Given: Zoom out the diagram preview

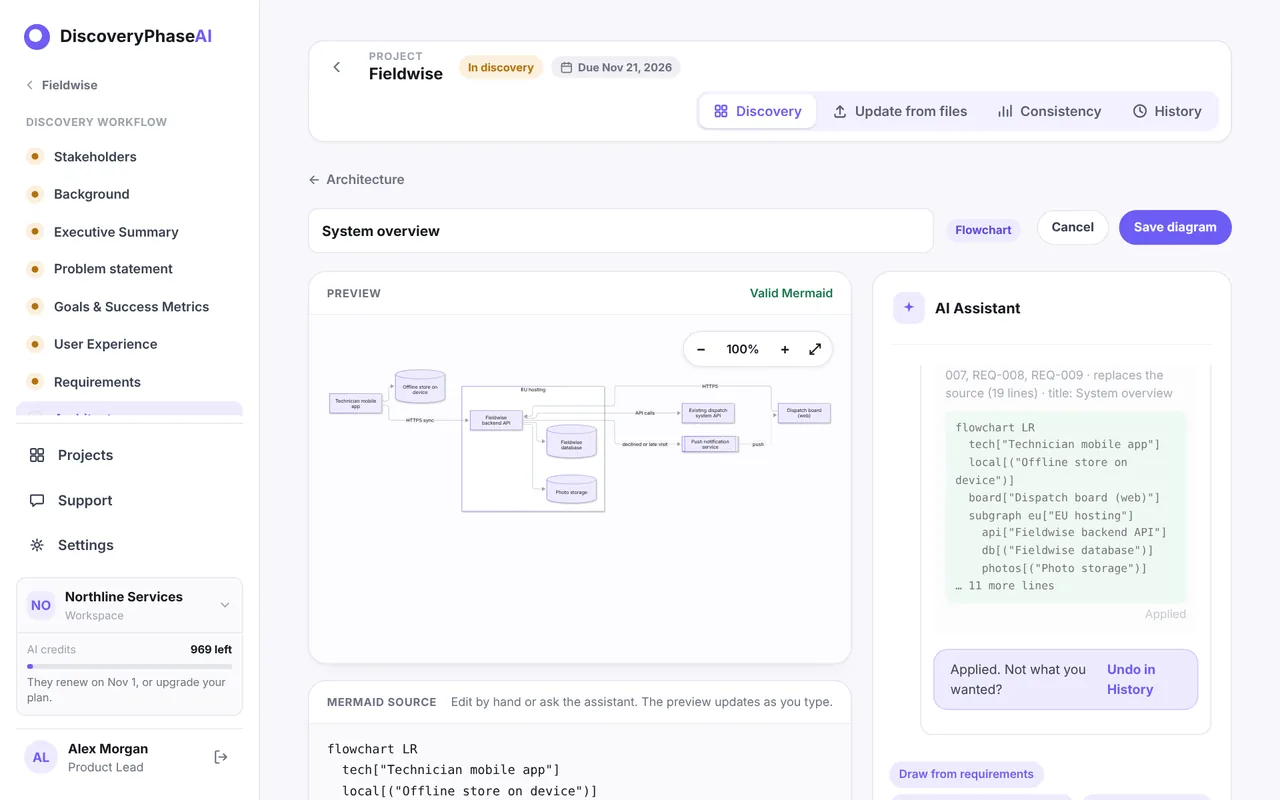Looking at the screenshot, I should point(701,349).
